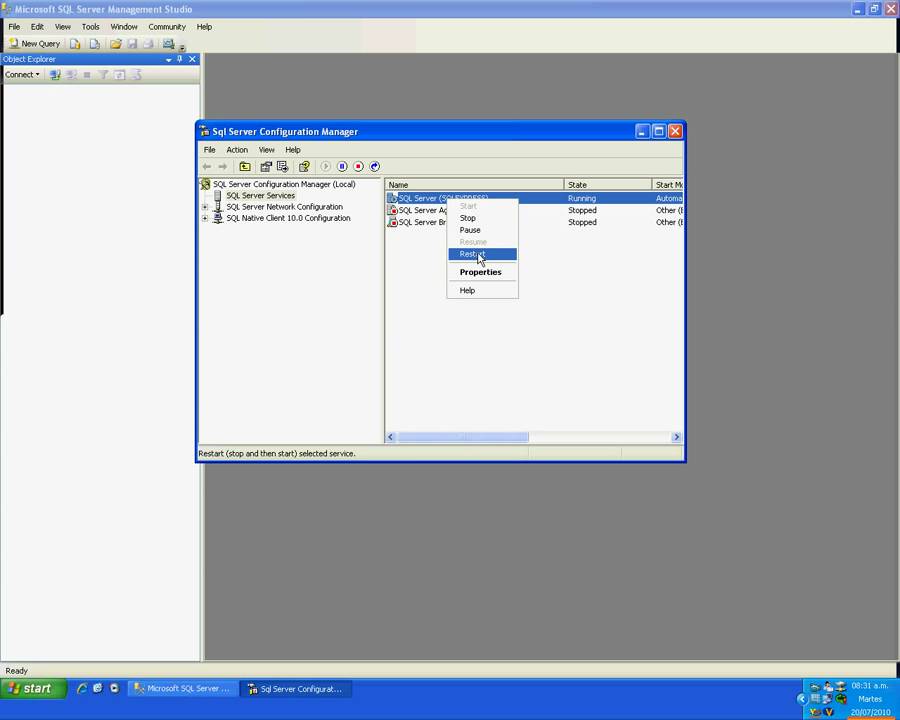Click the horizontal scrollbar thumb in service list
The width and height of the screenshot is (900, 720).
tap(463, 437)
